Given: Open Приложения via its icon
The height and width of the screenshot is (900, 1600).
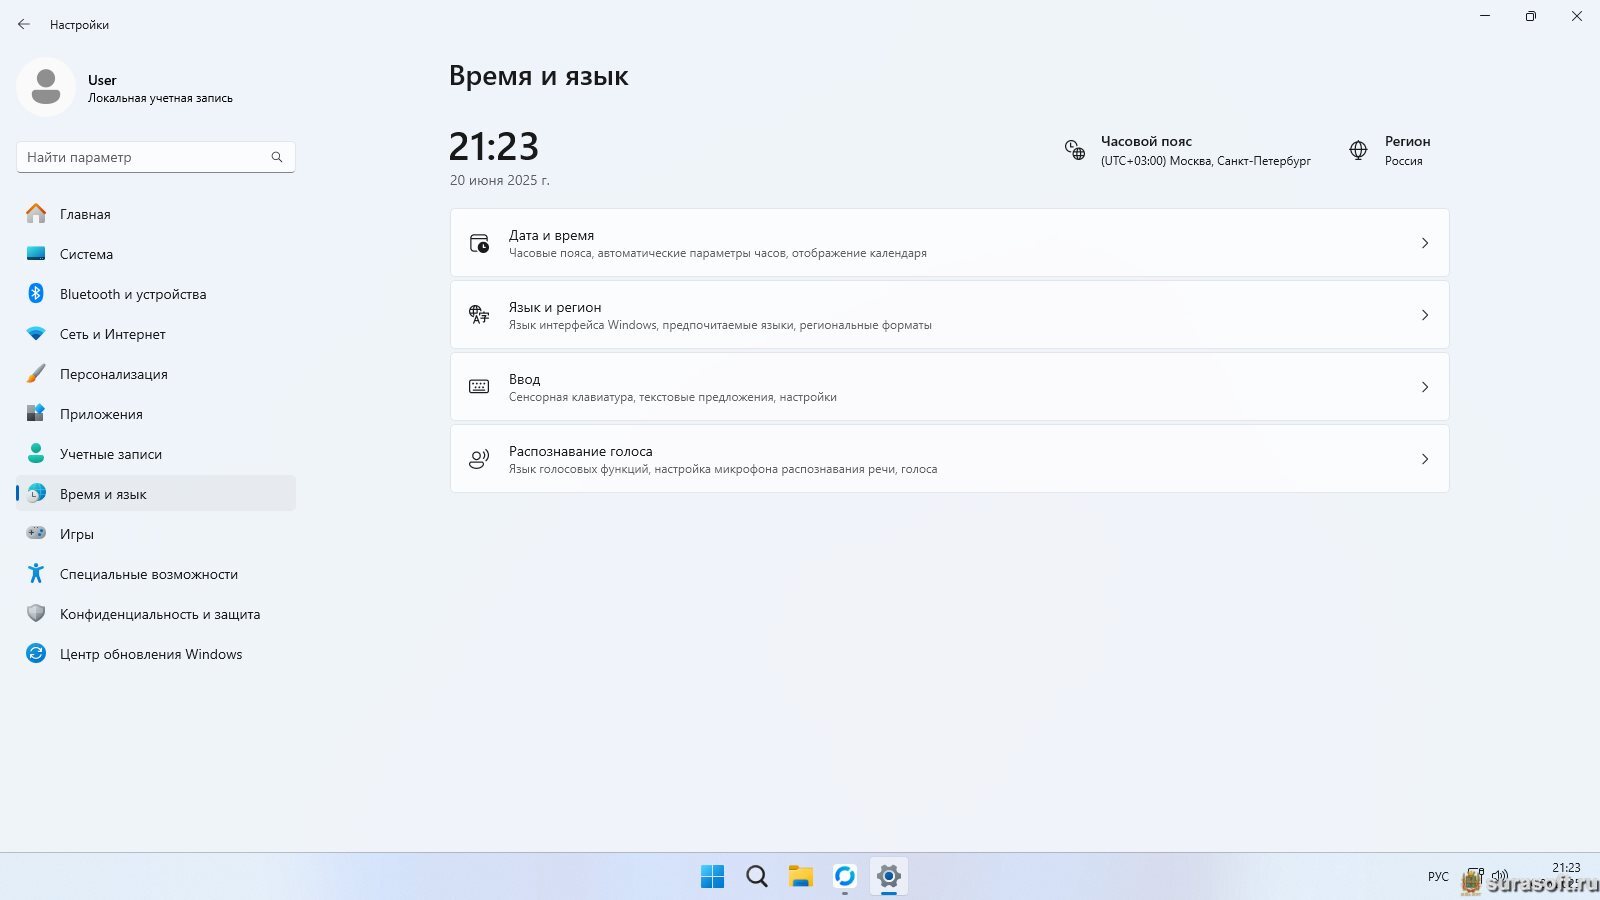Looking at the screenshot, I should point(36,414).
